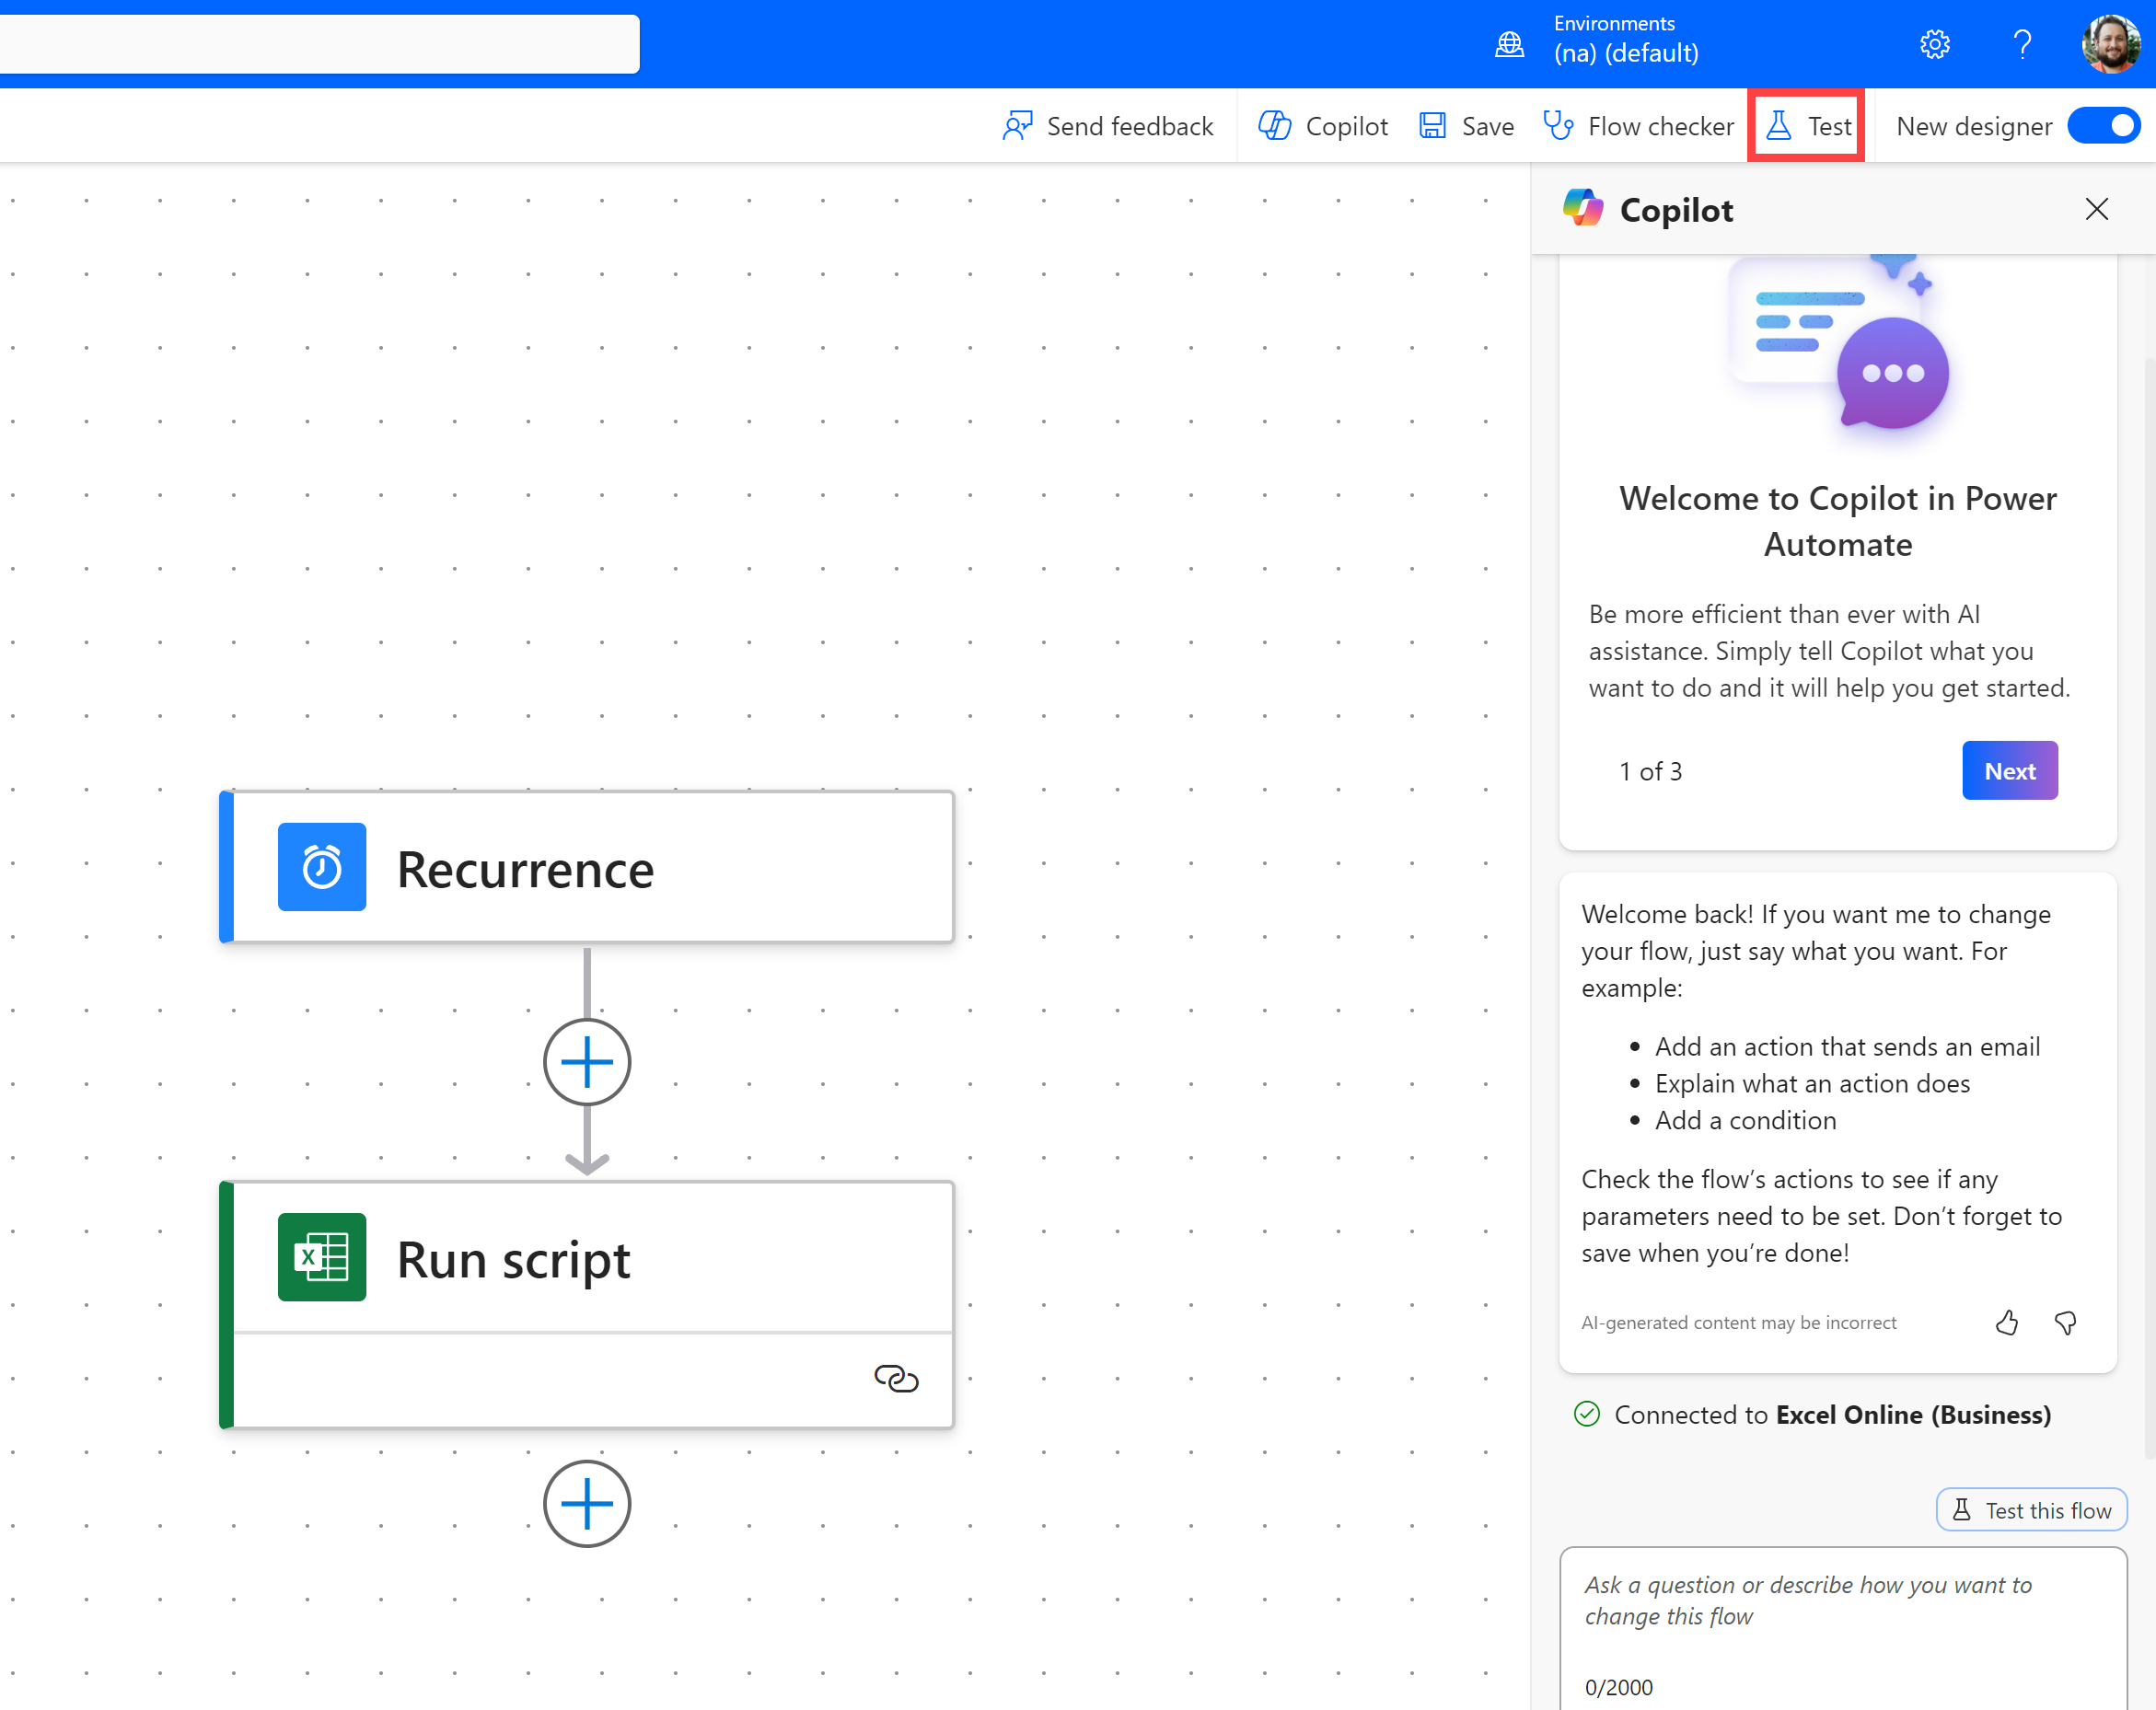Click the Environments globe icon
Viewport: 2156px width, 1710px height.
point(1509,44)
